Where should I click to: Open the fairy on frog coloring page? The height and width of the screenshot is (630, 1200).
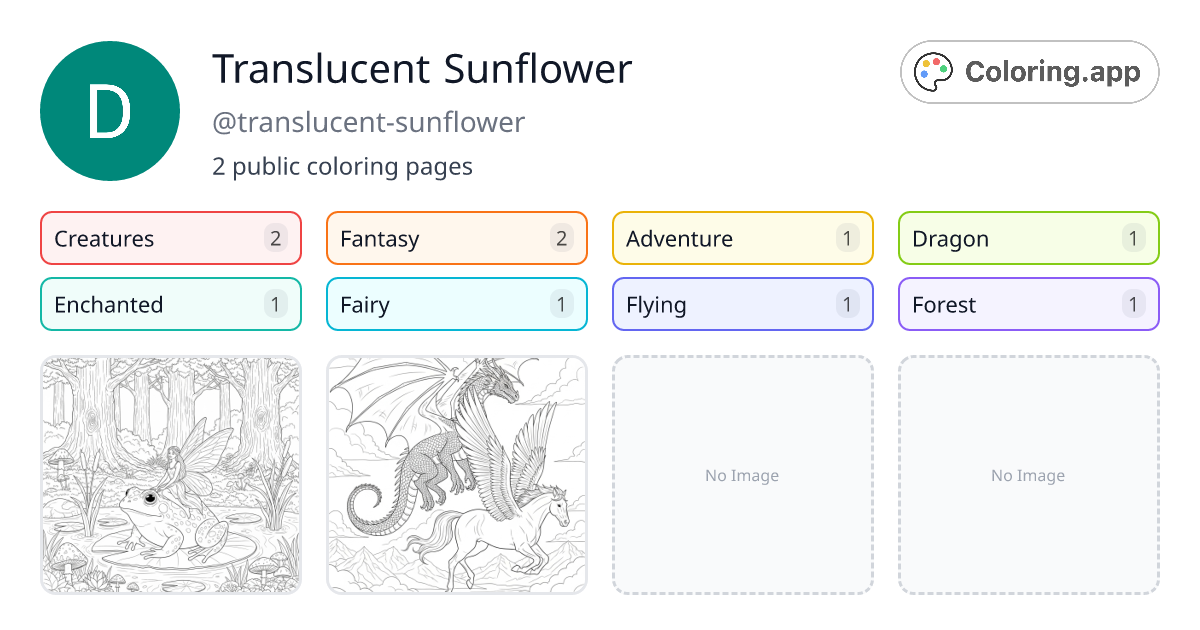click(x=171, y=475)
